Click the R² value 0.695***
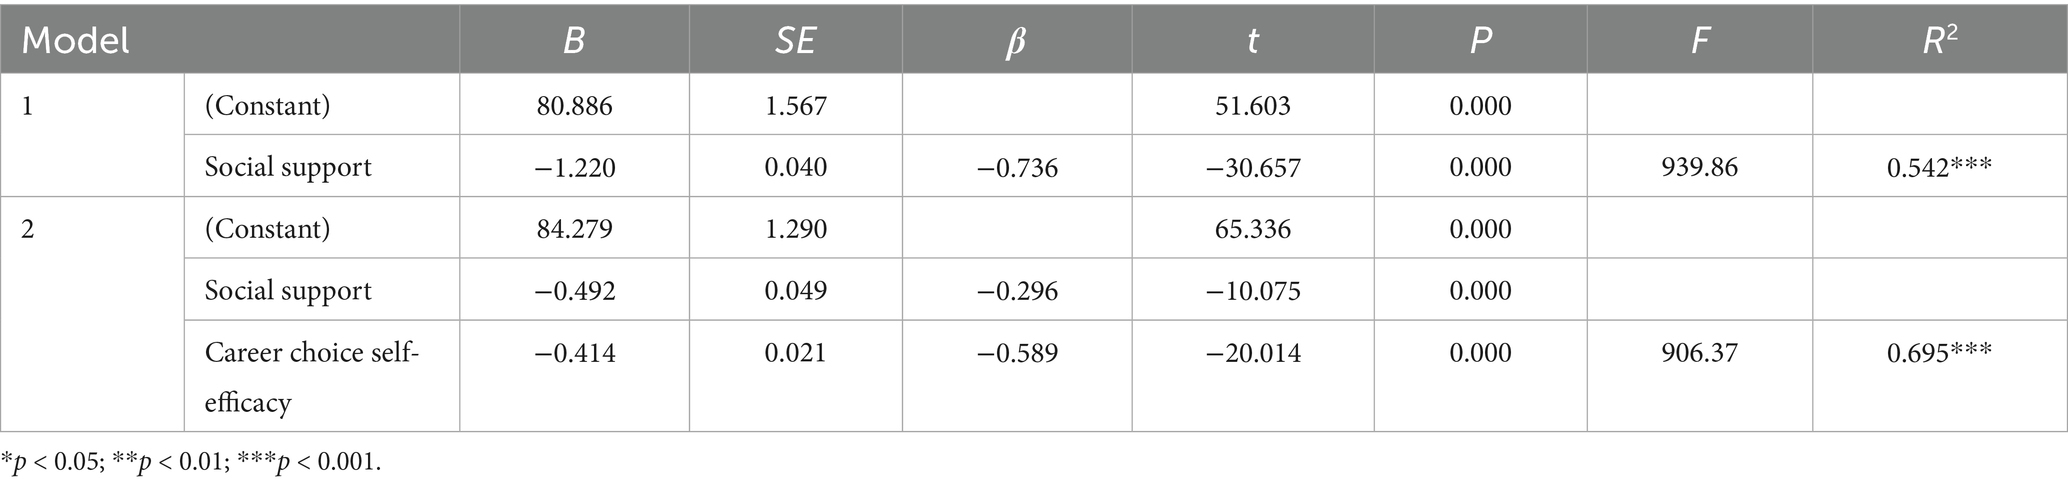The image size is (2068, 486). tap(1939, 353)
